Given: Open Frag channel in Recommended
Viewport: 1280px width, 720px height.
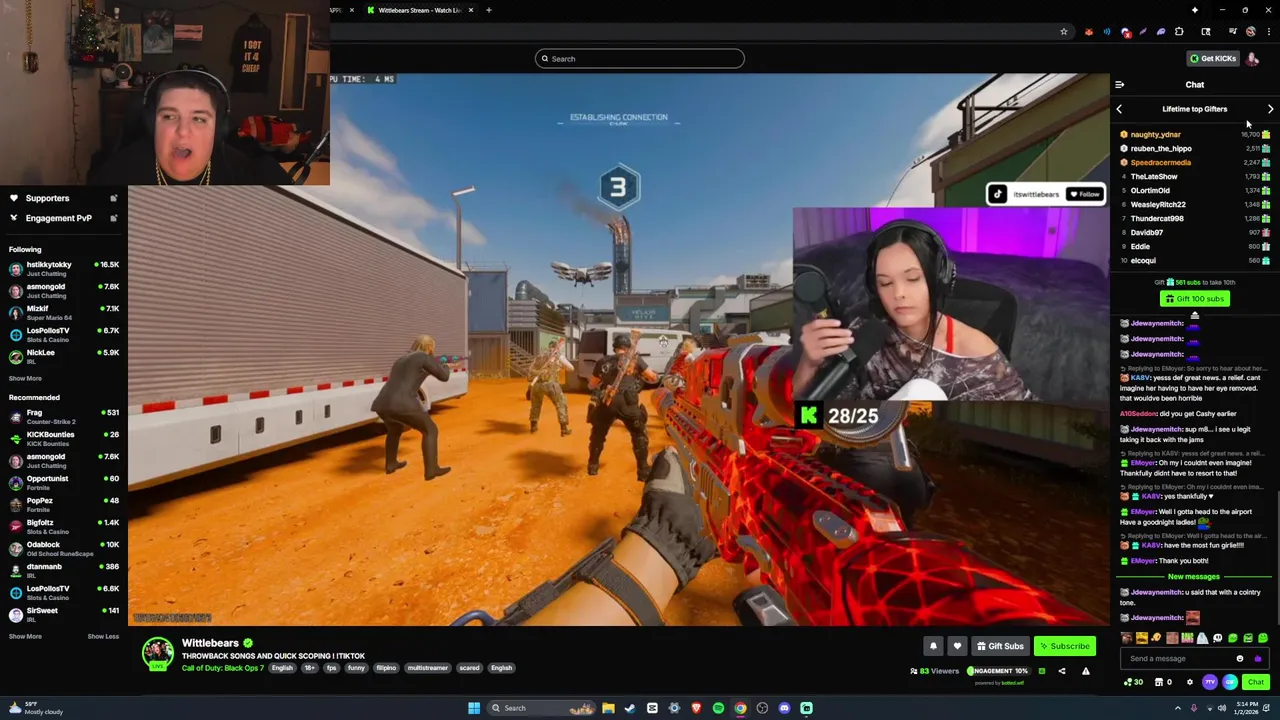Looking at the screenshot, I should [x=63, y=417].
